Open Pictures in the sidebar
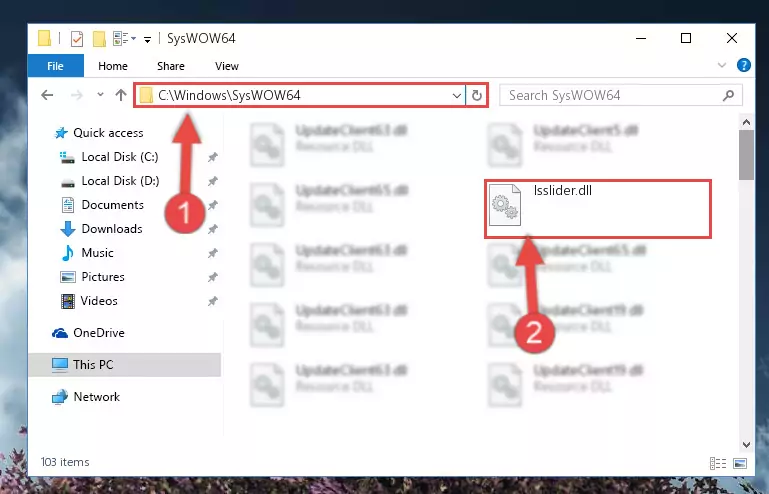 (x=92, y=277)
